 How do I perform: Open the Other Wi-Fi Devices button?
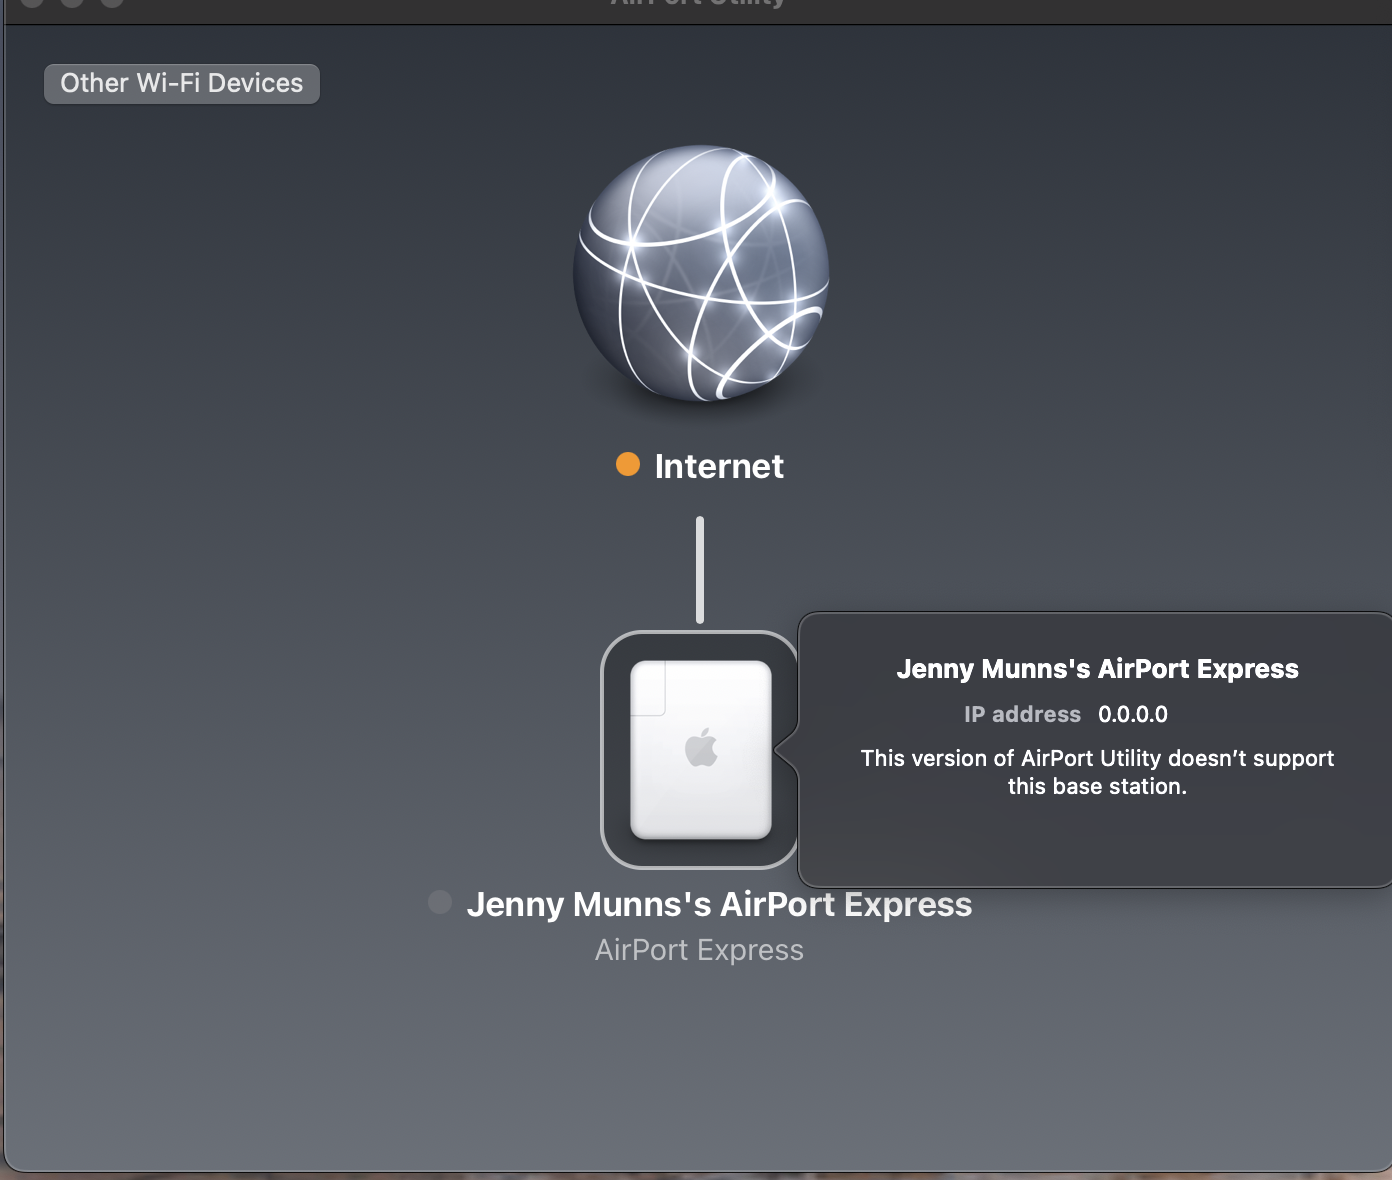pos(182,83)
